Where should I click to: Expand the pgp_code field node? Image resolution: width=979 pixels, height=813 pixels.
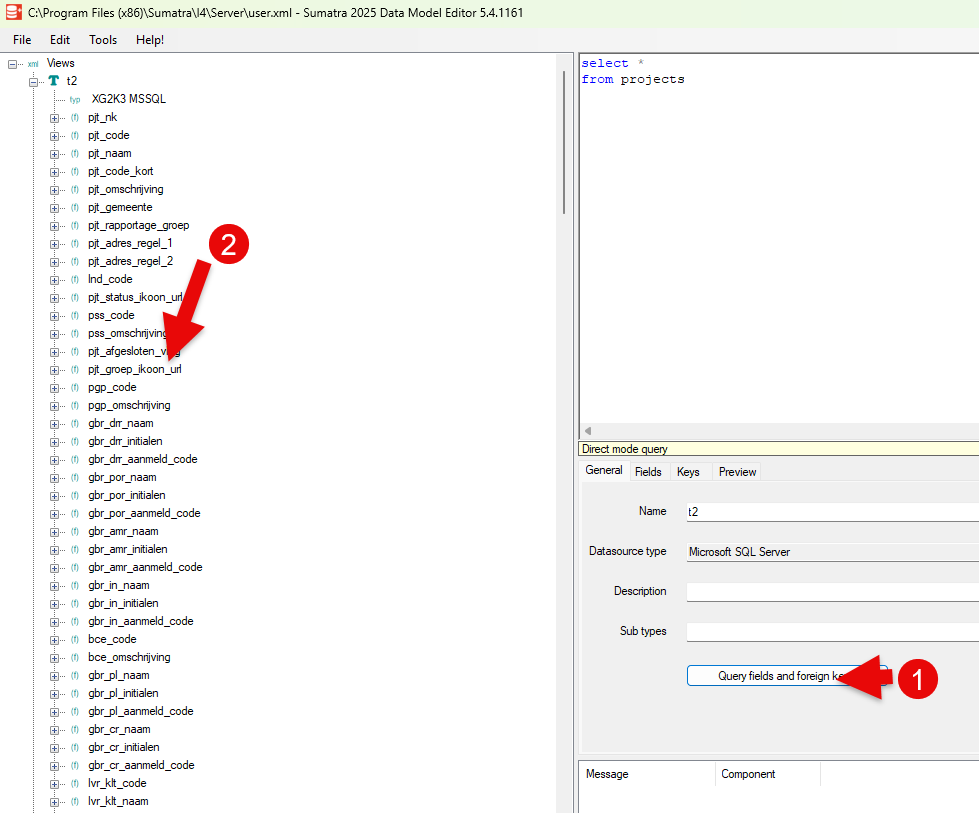pyautogui.click(x=54, y=388)
